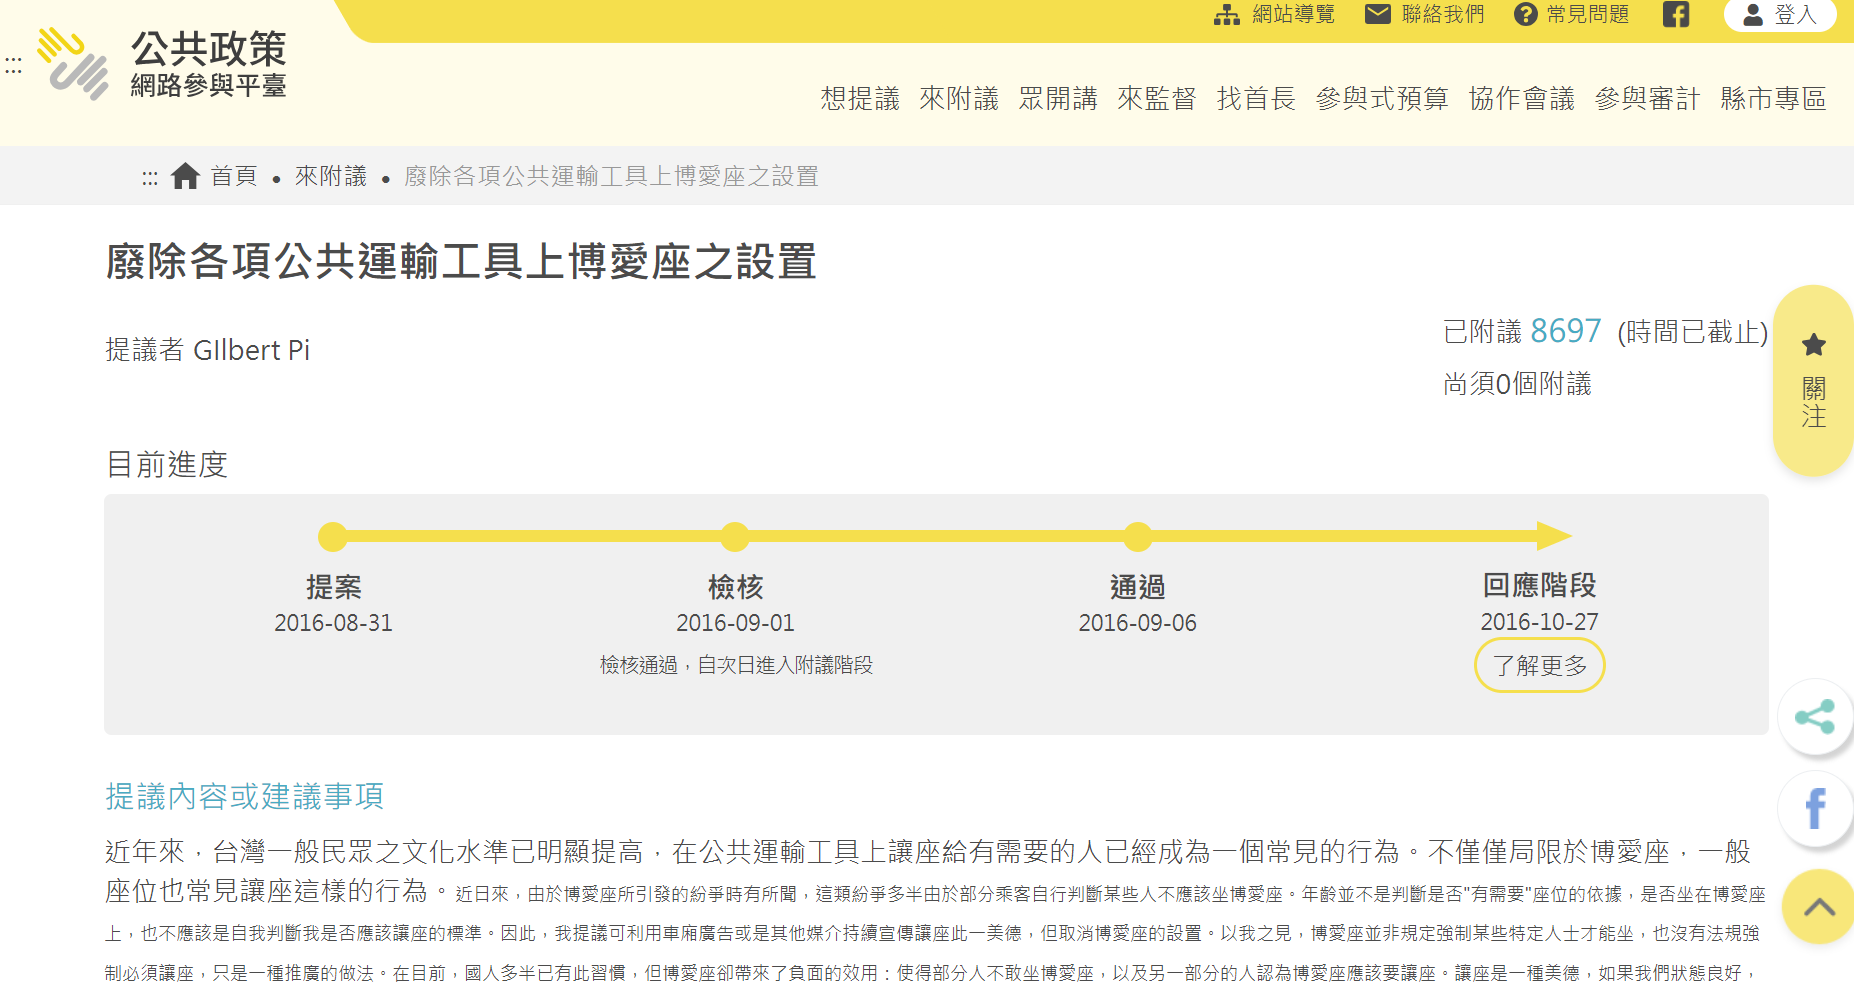Click the 檢核 timeline dot
Image resolution: width=1854 pixels, height=997 pixels.
(x=735, y=536)
